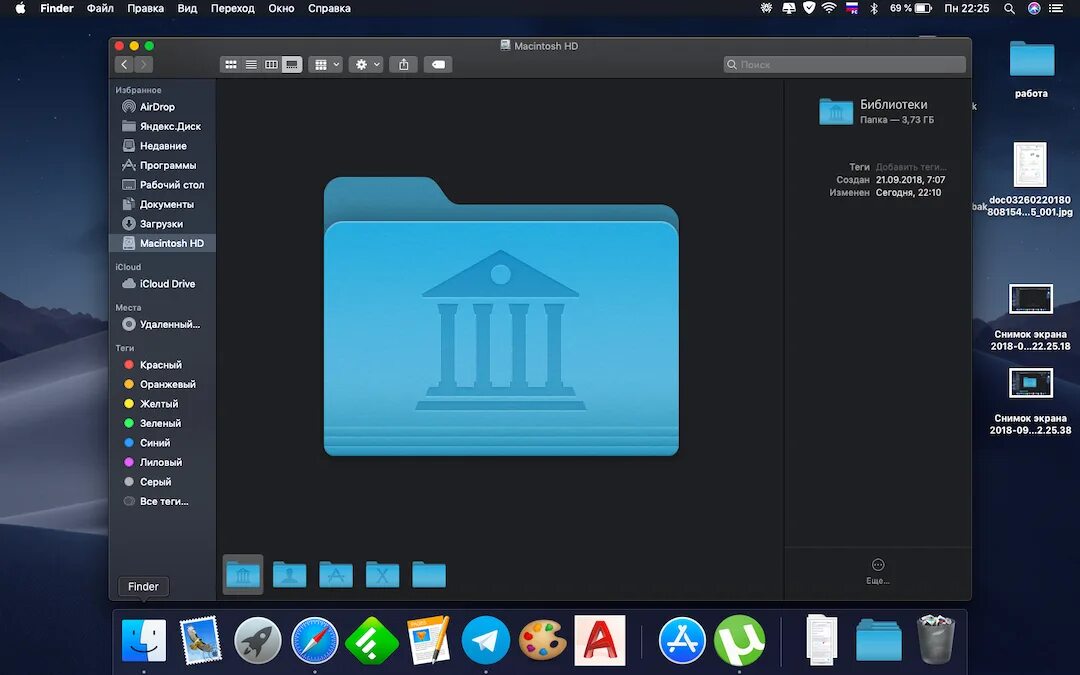The width and height of the screenshot is (1080, 675).
Task: Open the Apple menu
Action: point(20,8)
